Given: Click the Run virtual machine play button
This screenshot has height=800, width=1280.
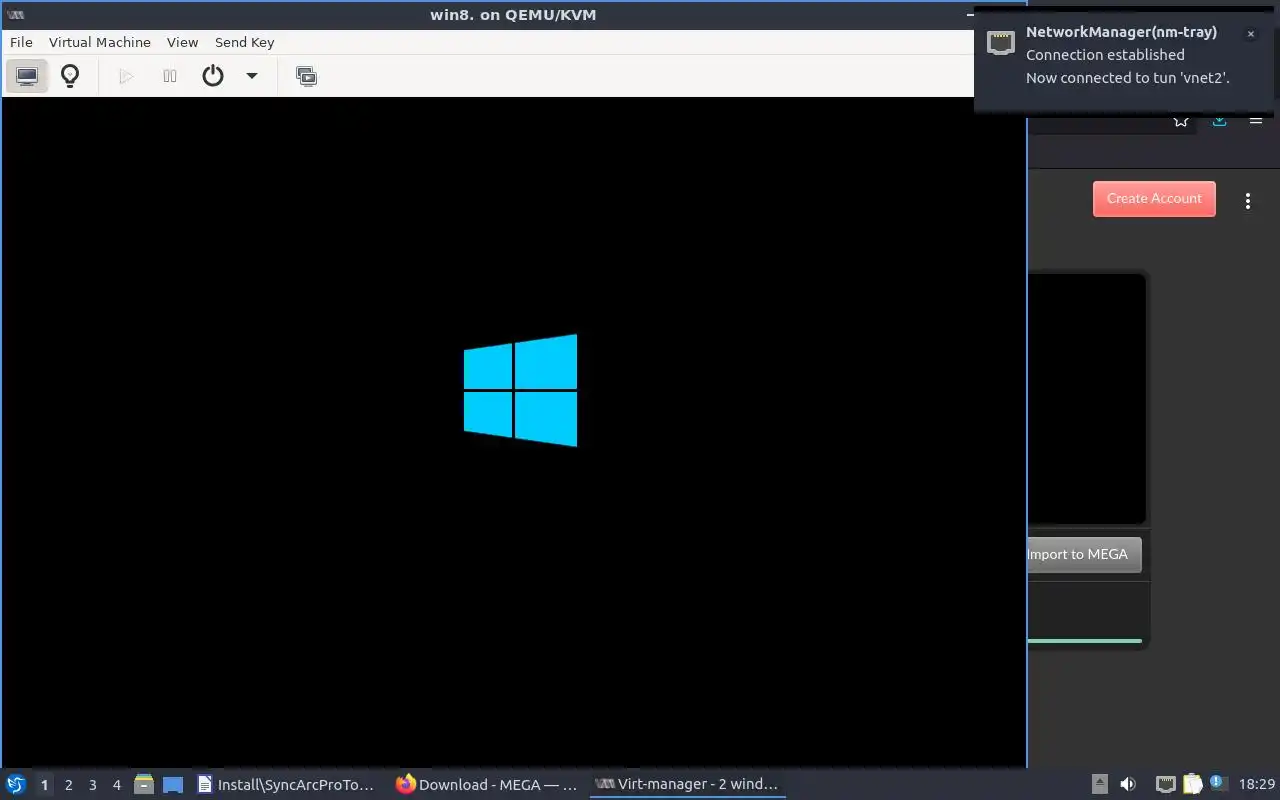Looking at the screenshot, I should click(x=126, y=76).
